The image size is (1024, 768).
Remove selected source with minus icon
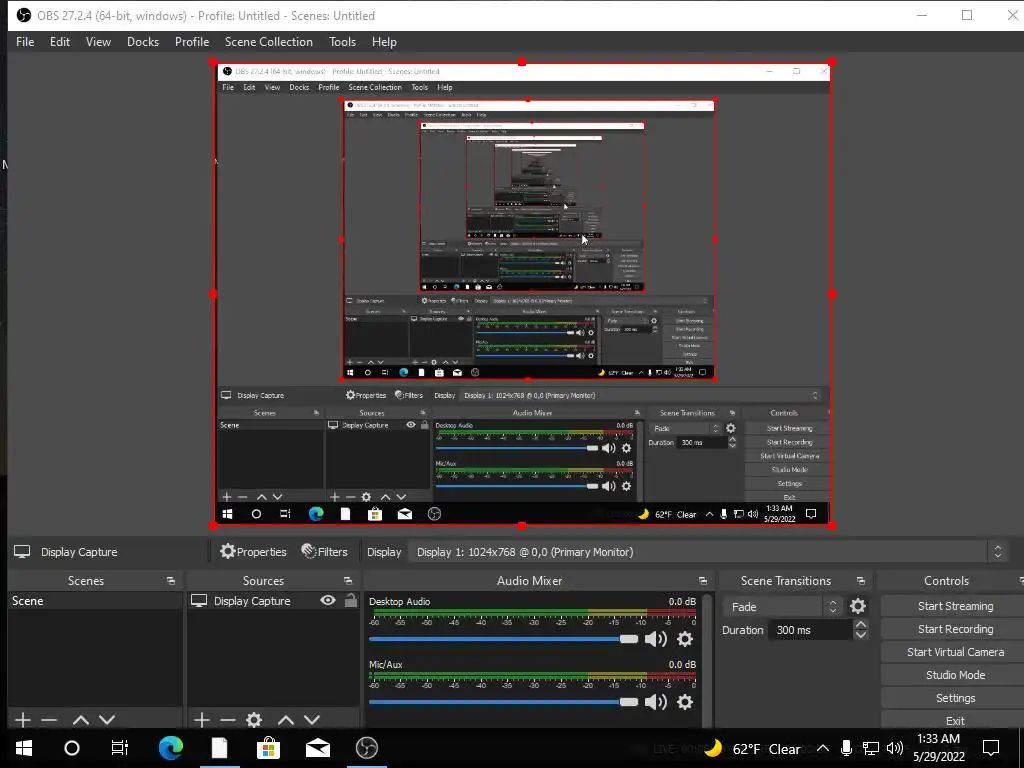tap(228, 720)
